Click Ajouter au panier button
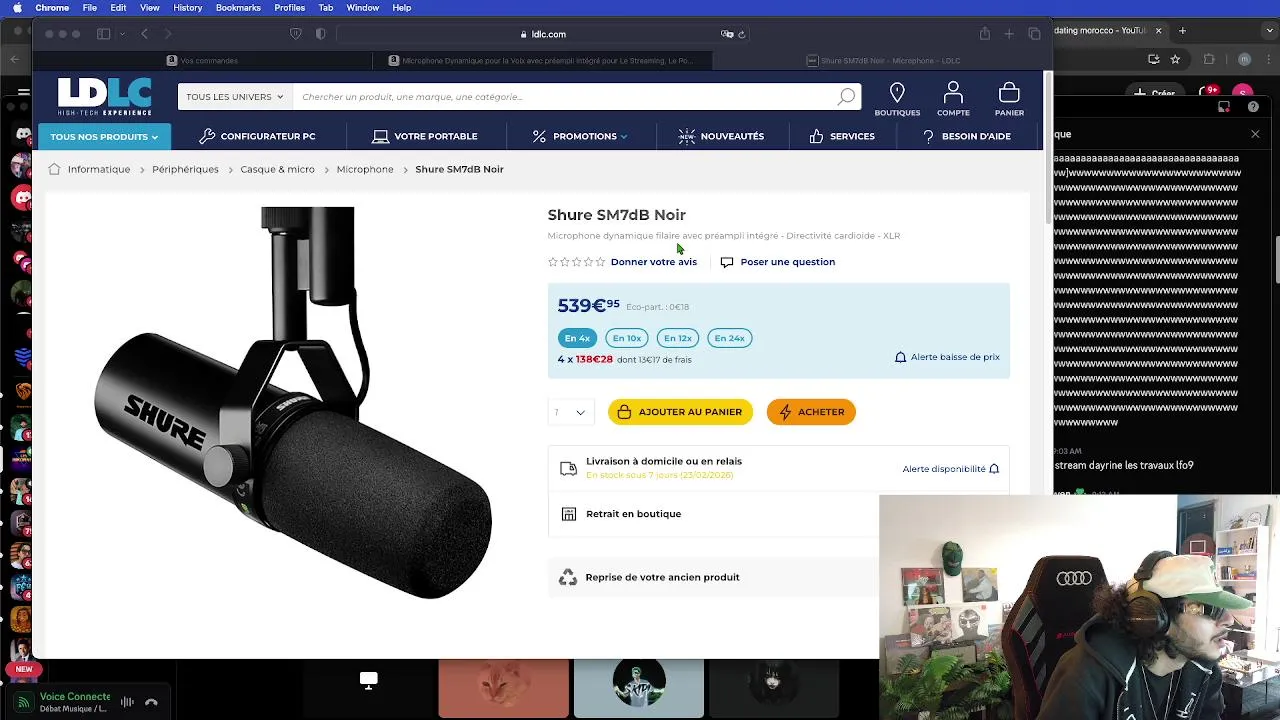The height and width of the screenshot is (720, 1280). 680,412
